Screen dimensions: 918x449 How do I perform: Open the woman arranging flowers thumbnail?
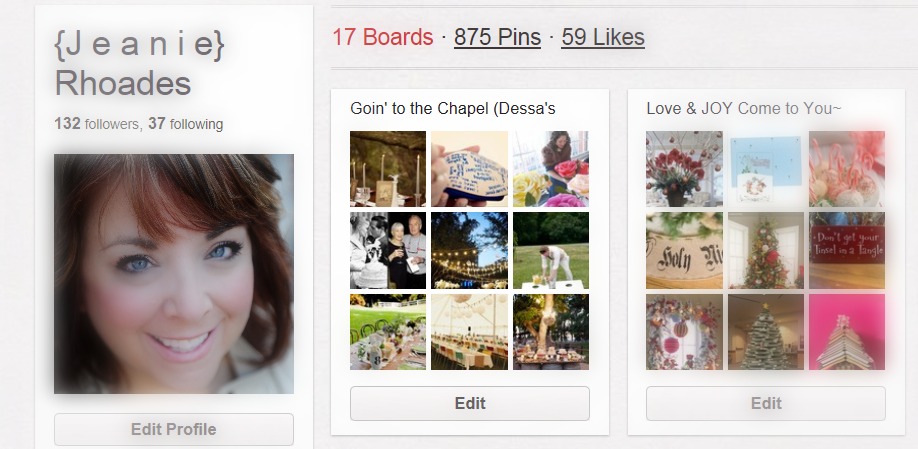point(550,169)
